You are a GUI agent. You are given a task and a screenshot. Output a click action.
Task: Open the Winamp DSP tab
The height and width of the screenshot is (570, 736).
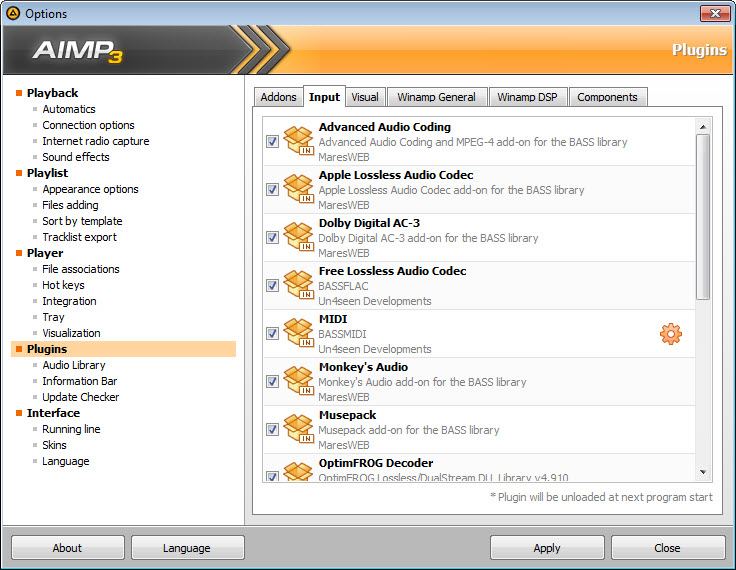pyautogui.click(x=528, y=97)
